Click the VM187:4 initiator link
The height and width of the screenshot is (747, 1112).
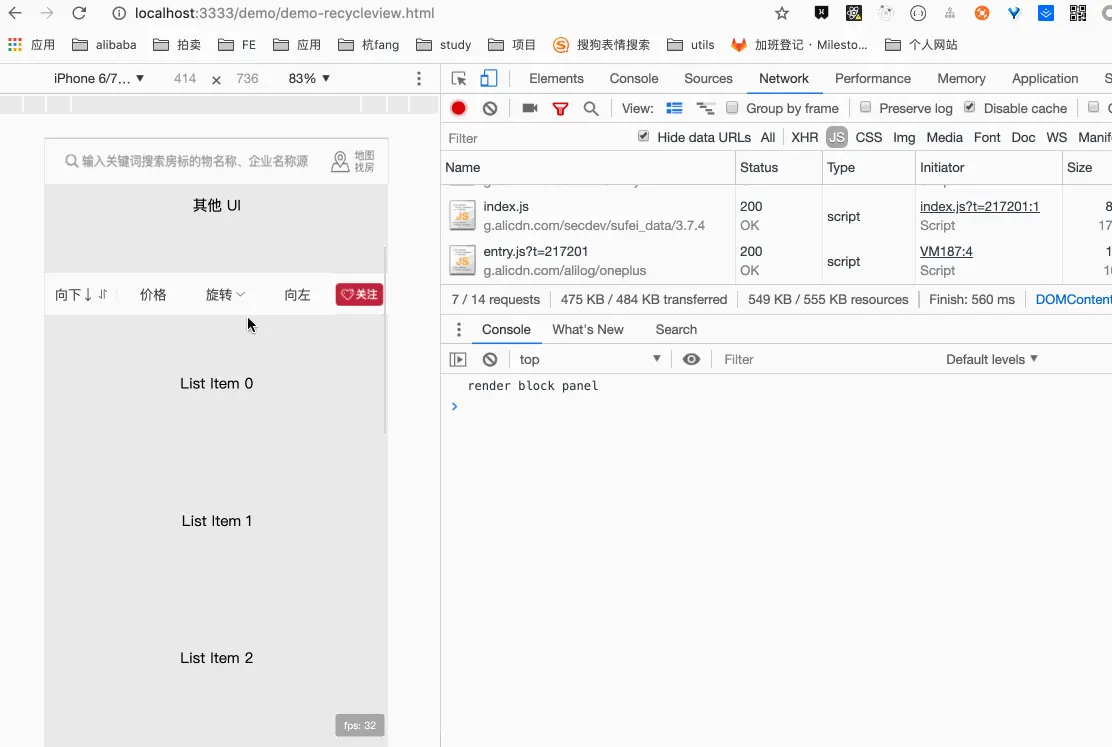946,252
